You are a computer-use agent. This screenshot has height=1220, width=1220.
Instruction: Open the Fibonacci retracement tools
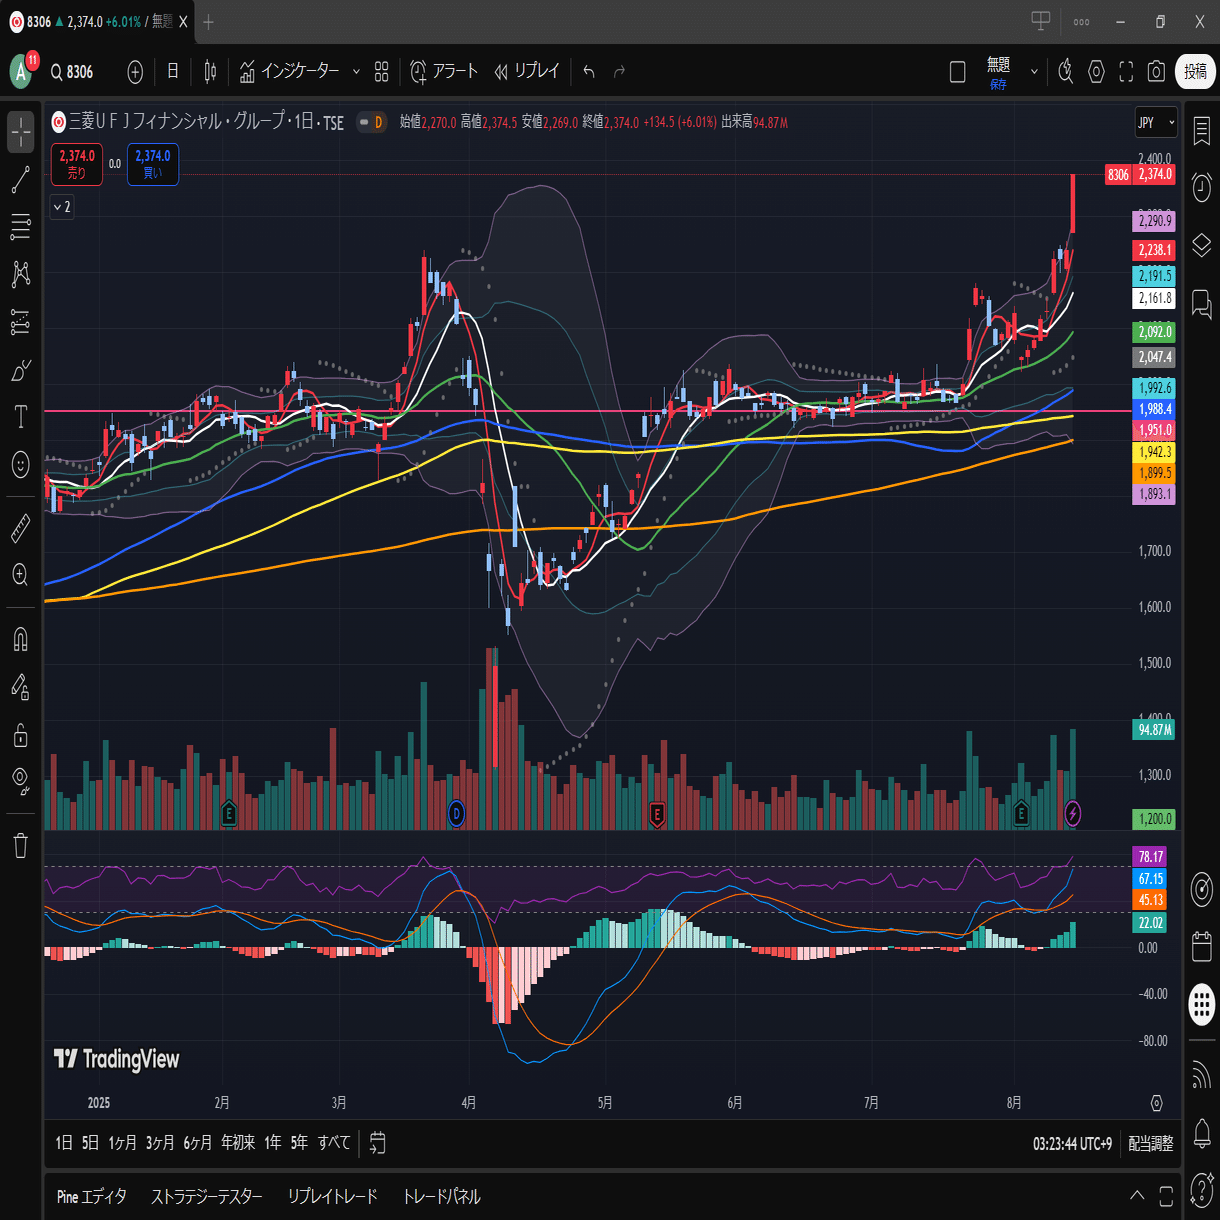(x=21, y=228)
